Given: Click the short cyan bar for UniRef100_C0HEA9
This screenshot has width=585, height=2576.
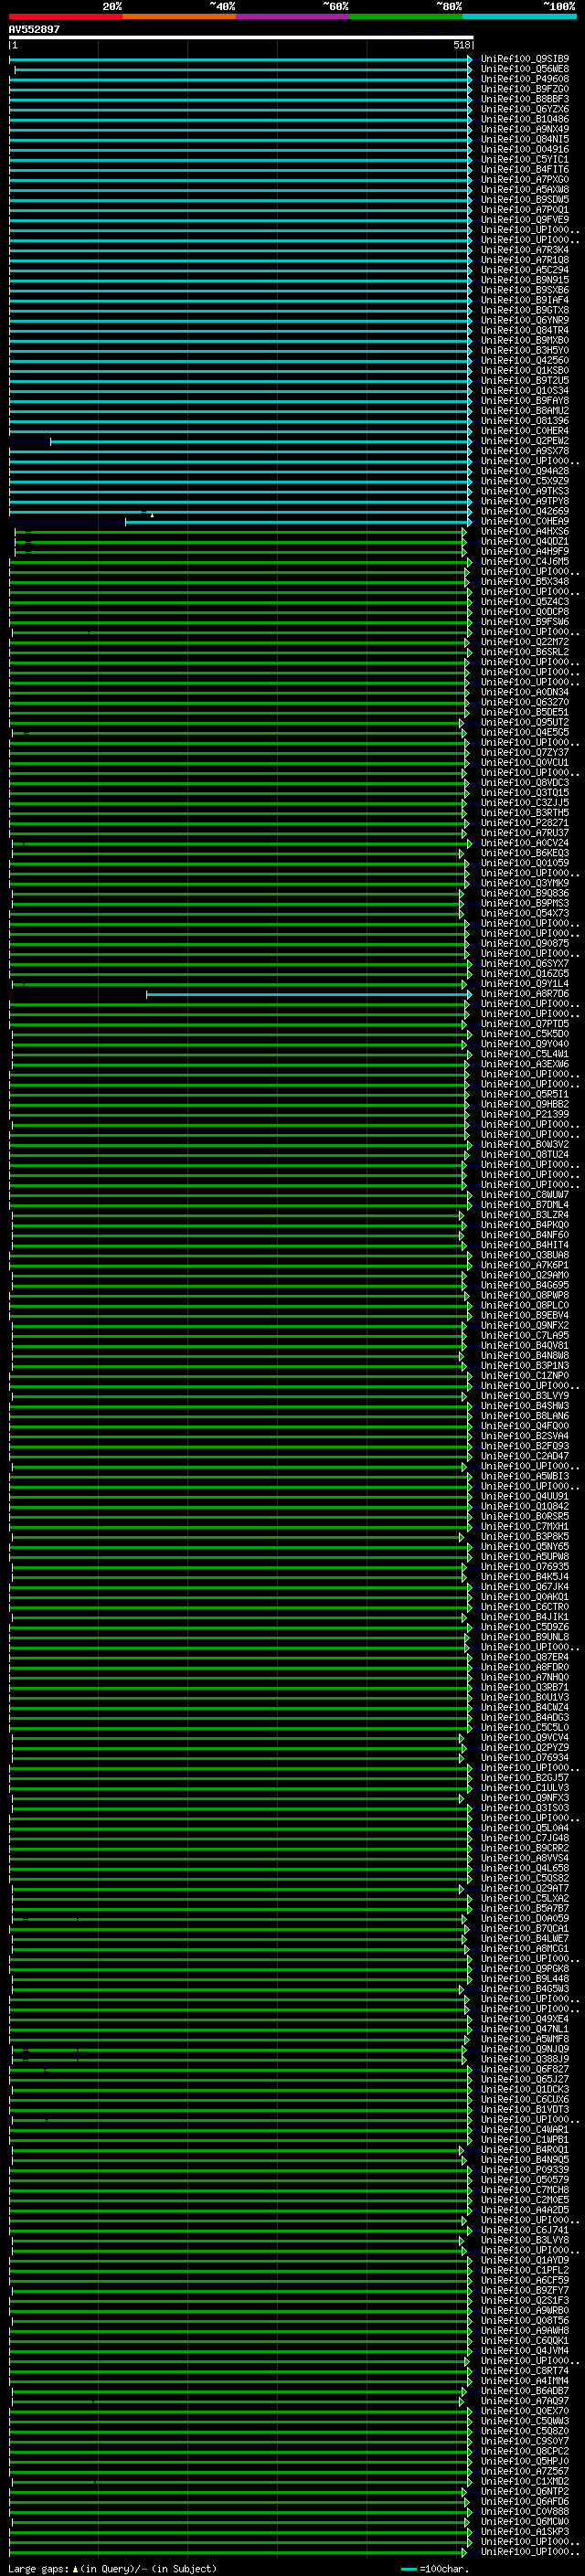Looking at the screenshot, I should [298, 521].
